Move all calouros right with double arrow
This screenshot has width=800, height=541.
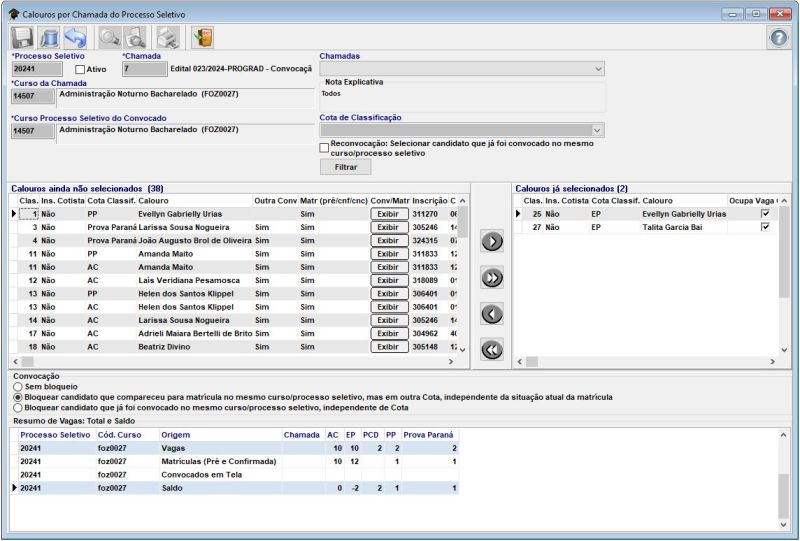point(491,278)
